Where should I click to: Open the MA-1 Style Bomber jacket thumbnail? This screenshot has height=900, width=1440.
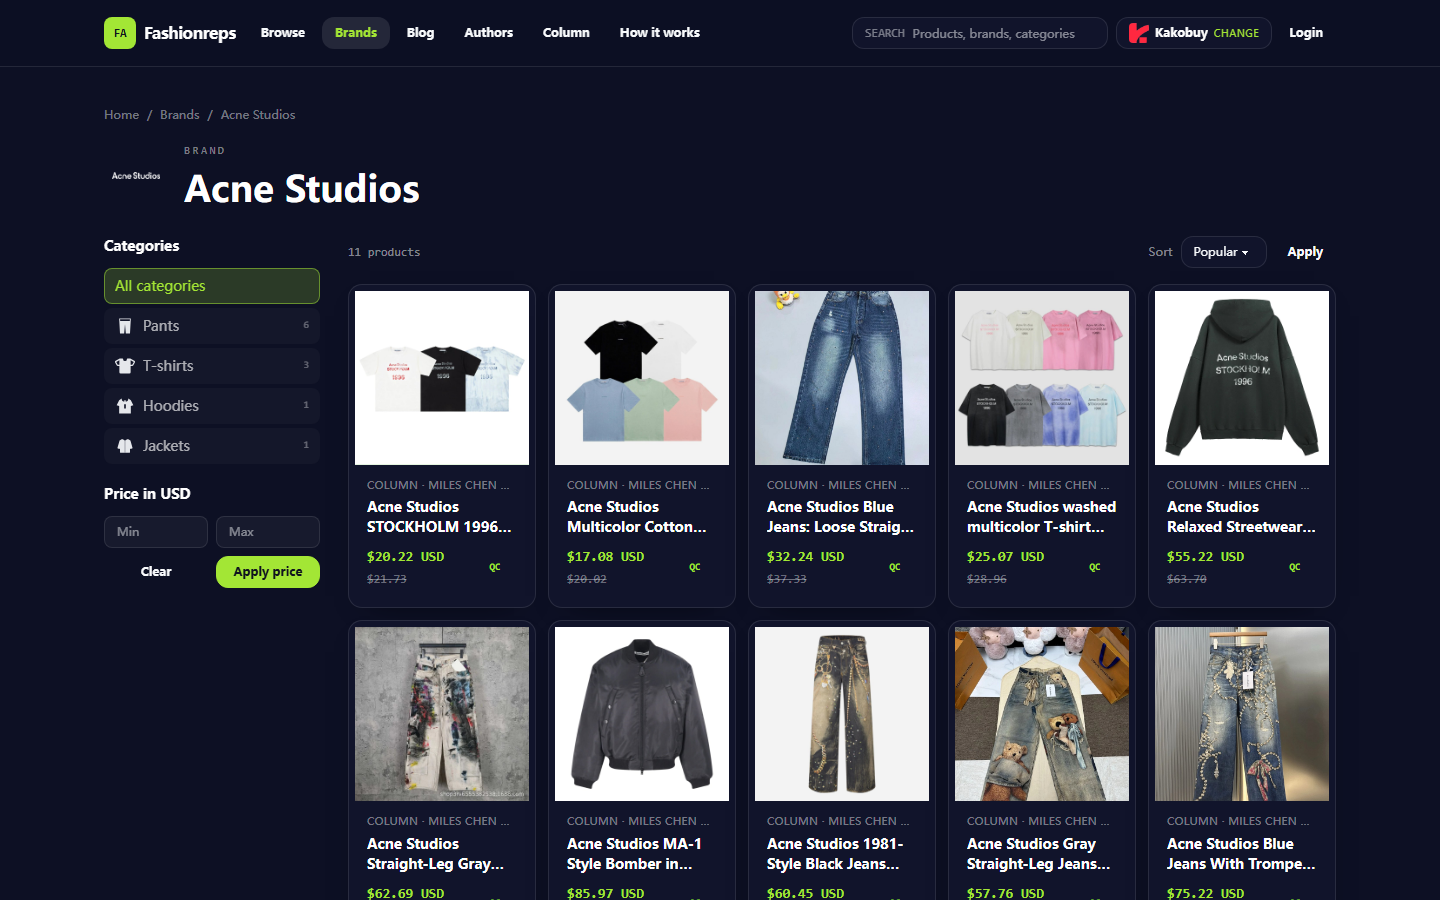(642, 714)
